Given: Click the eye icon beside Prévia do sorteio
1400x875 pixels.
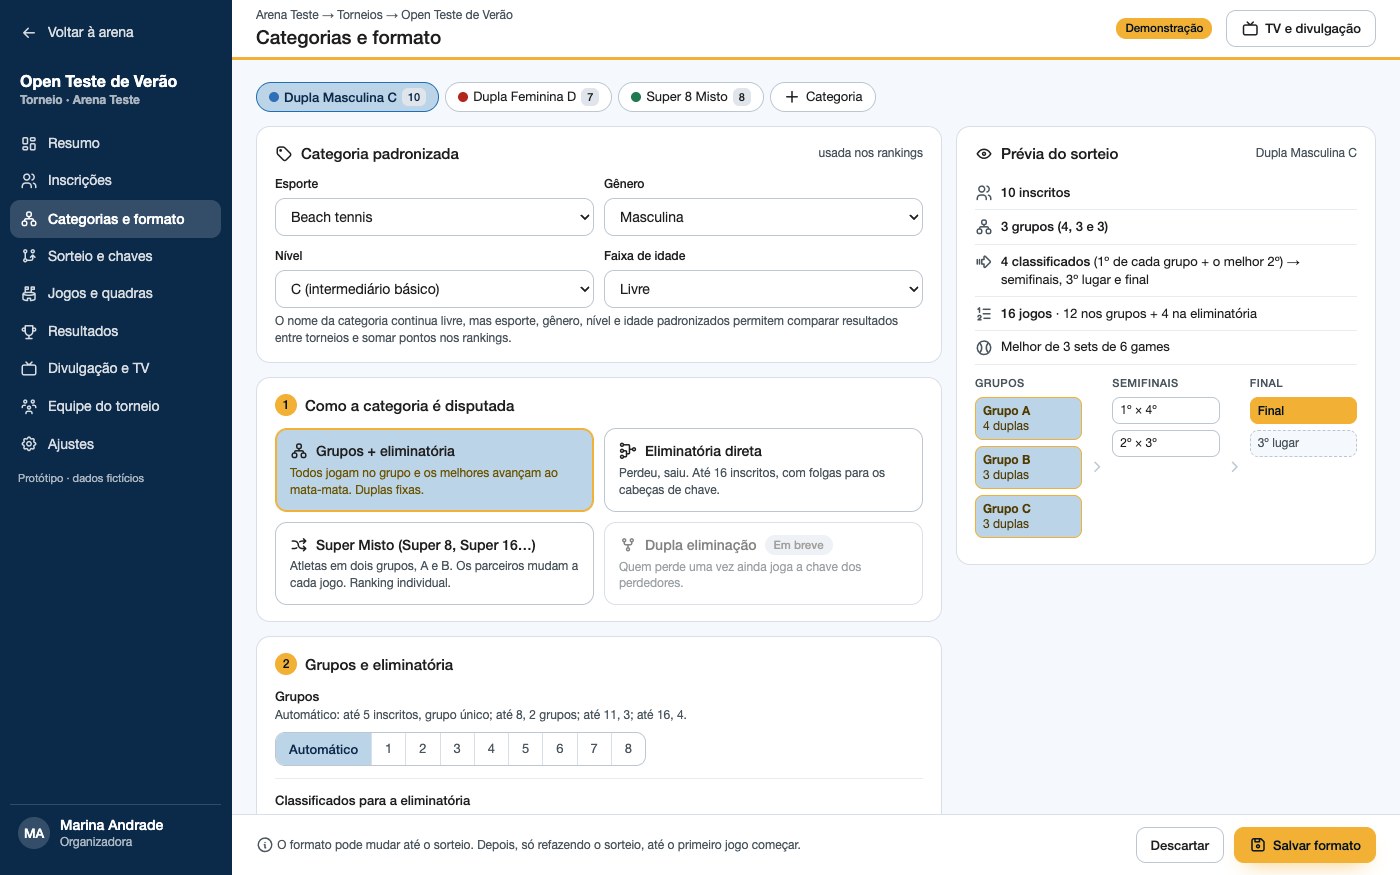Looking at the screenshot, I should coord(984,154).
